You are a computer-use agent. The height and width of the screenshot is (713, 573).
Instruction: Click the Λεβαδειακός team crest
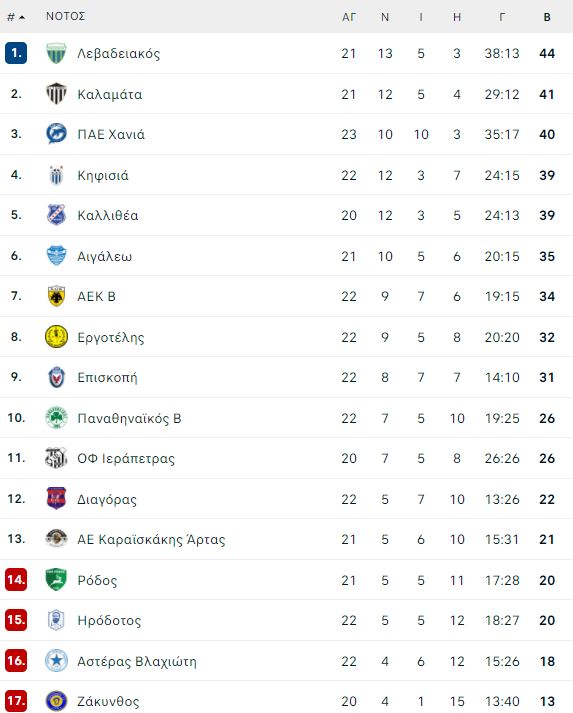tap(56, 53)
